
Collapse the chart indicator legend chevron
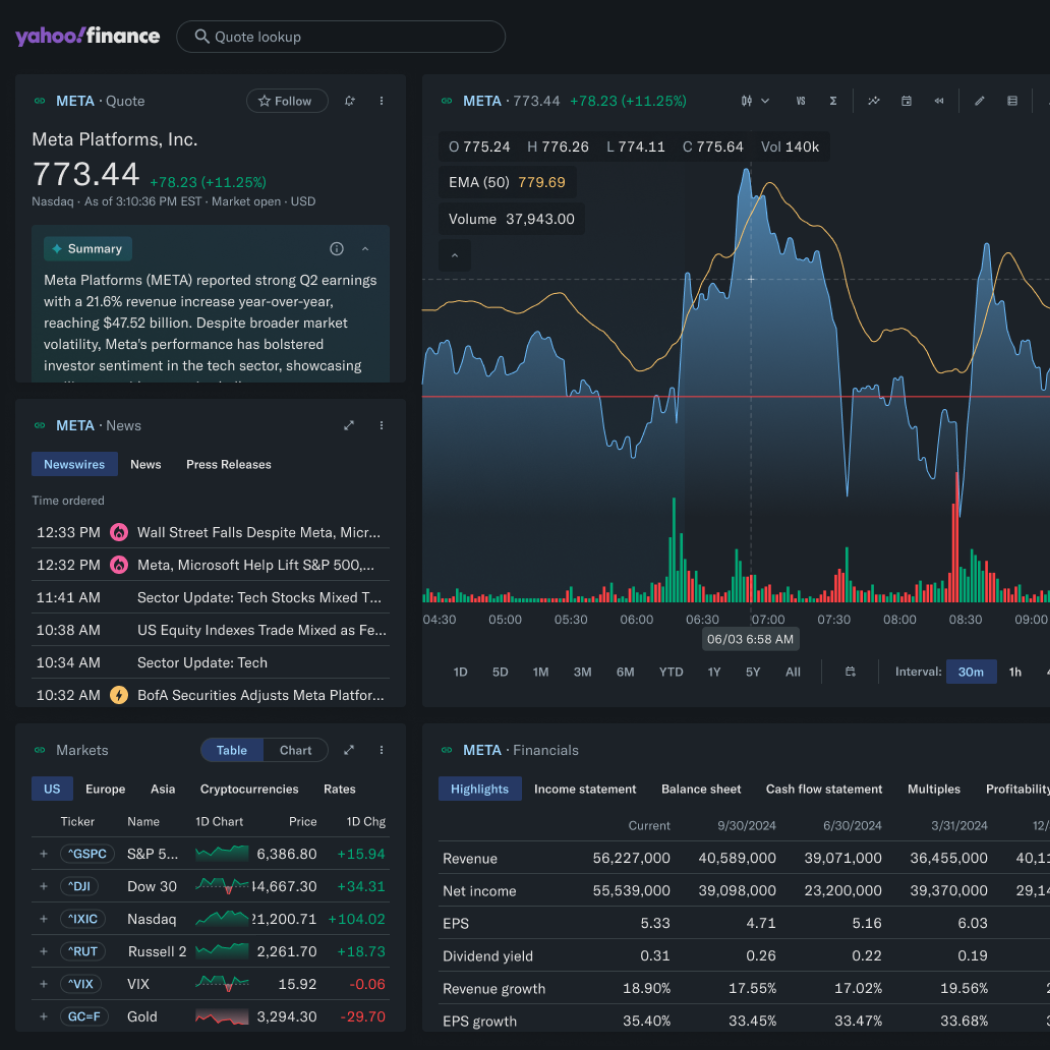[455, 256]
